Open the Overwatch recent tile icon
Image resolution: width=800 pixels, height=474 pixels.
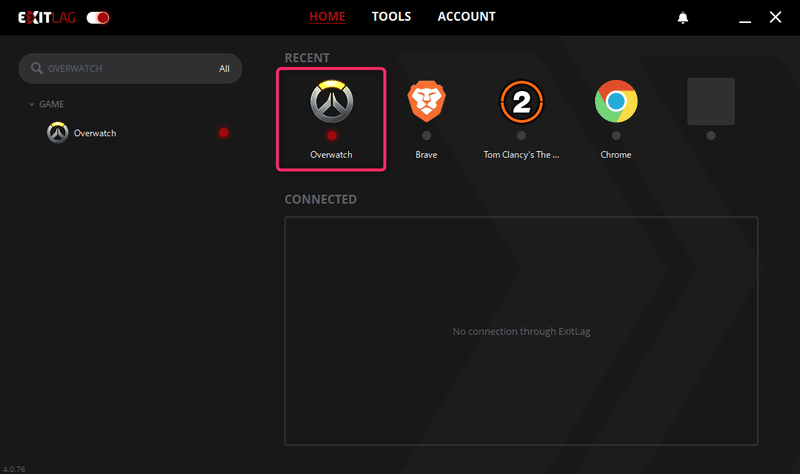332,101
